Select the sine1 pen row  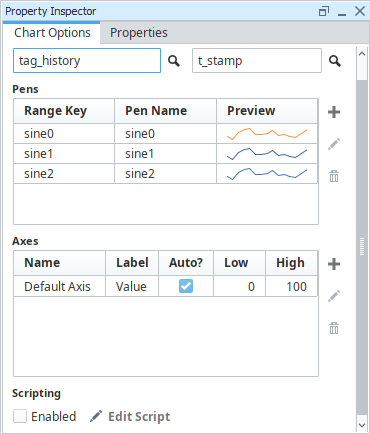(166, 154)
